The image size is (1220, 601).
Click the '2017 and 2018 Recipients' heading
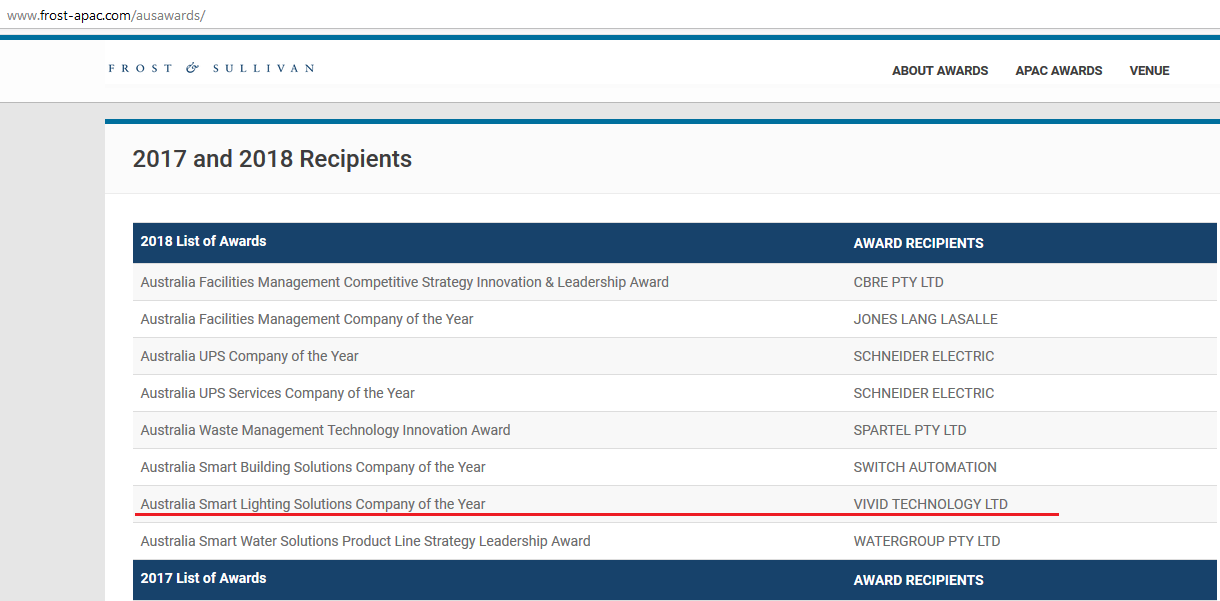272,159
